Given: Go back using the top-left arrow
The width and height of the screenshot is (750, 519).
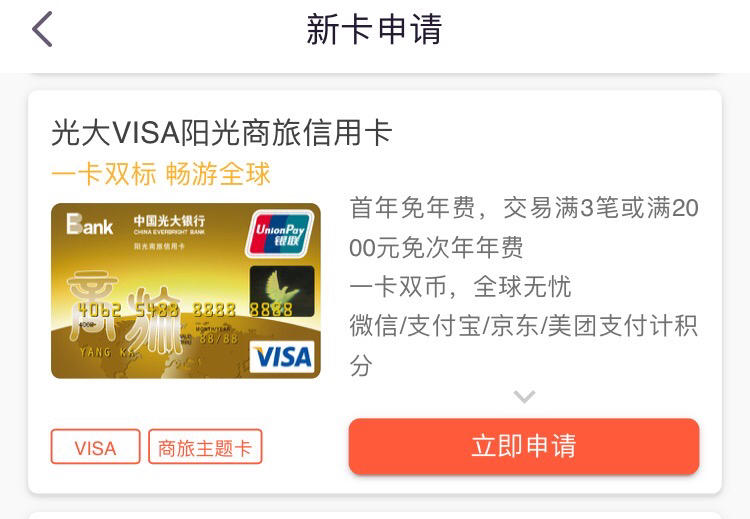Looking at the screenshot, I should pos(42,30).
